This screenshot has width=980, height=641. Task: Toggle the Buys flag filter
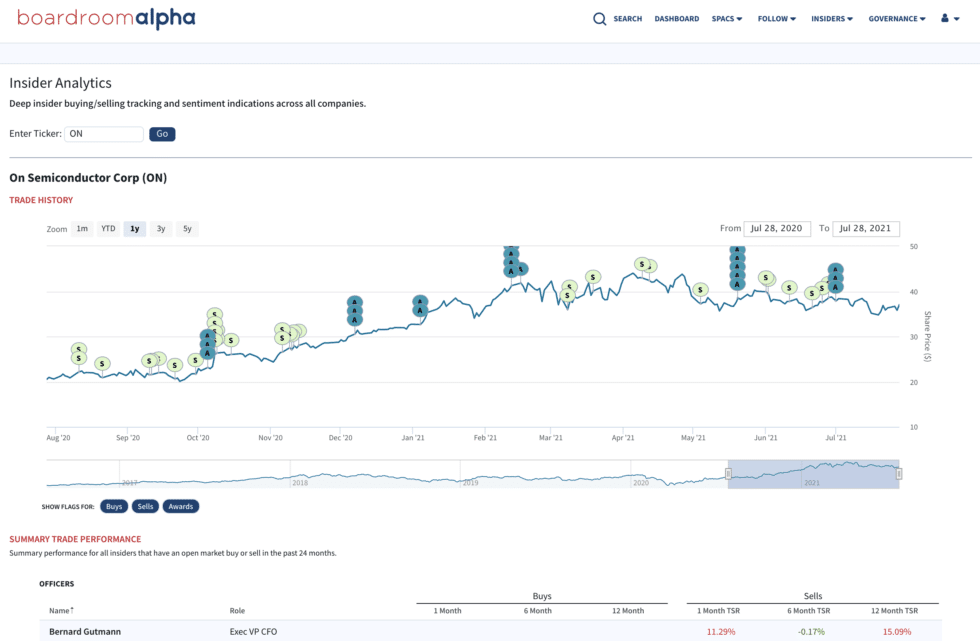click(x=114, y=506)
